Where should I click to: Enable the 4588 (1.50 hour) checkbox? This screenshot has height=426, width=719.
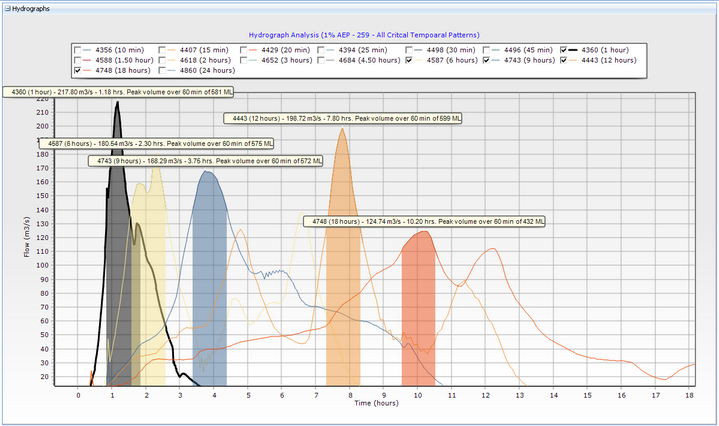(x=78, y=61)
